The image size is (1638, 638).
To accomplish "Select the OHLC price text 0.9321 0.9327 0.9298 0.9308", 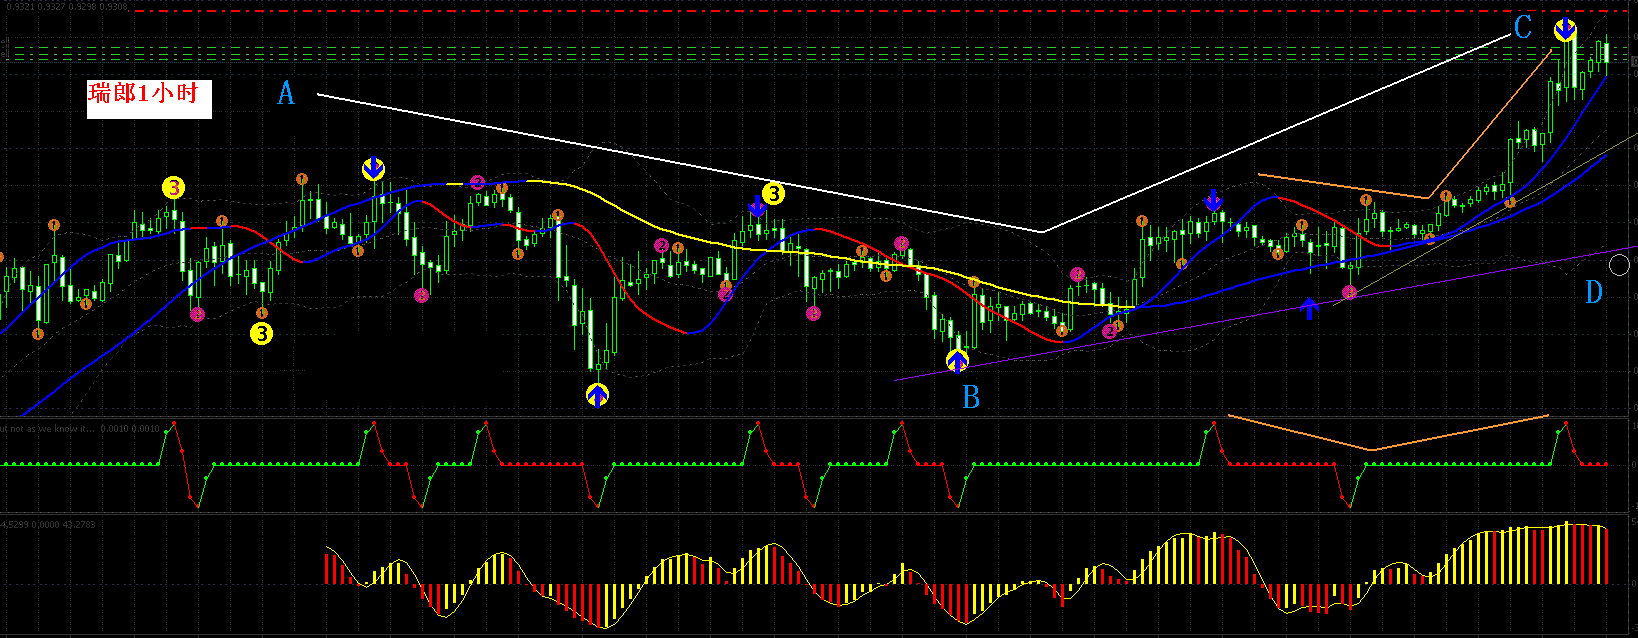I will pyautogui.click(x=66, y=6).
